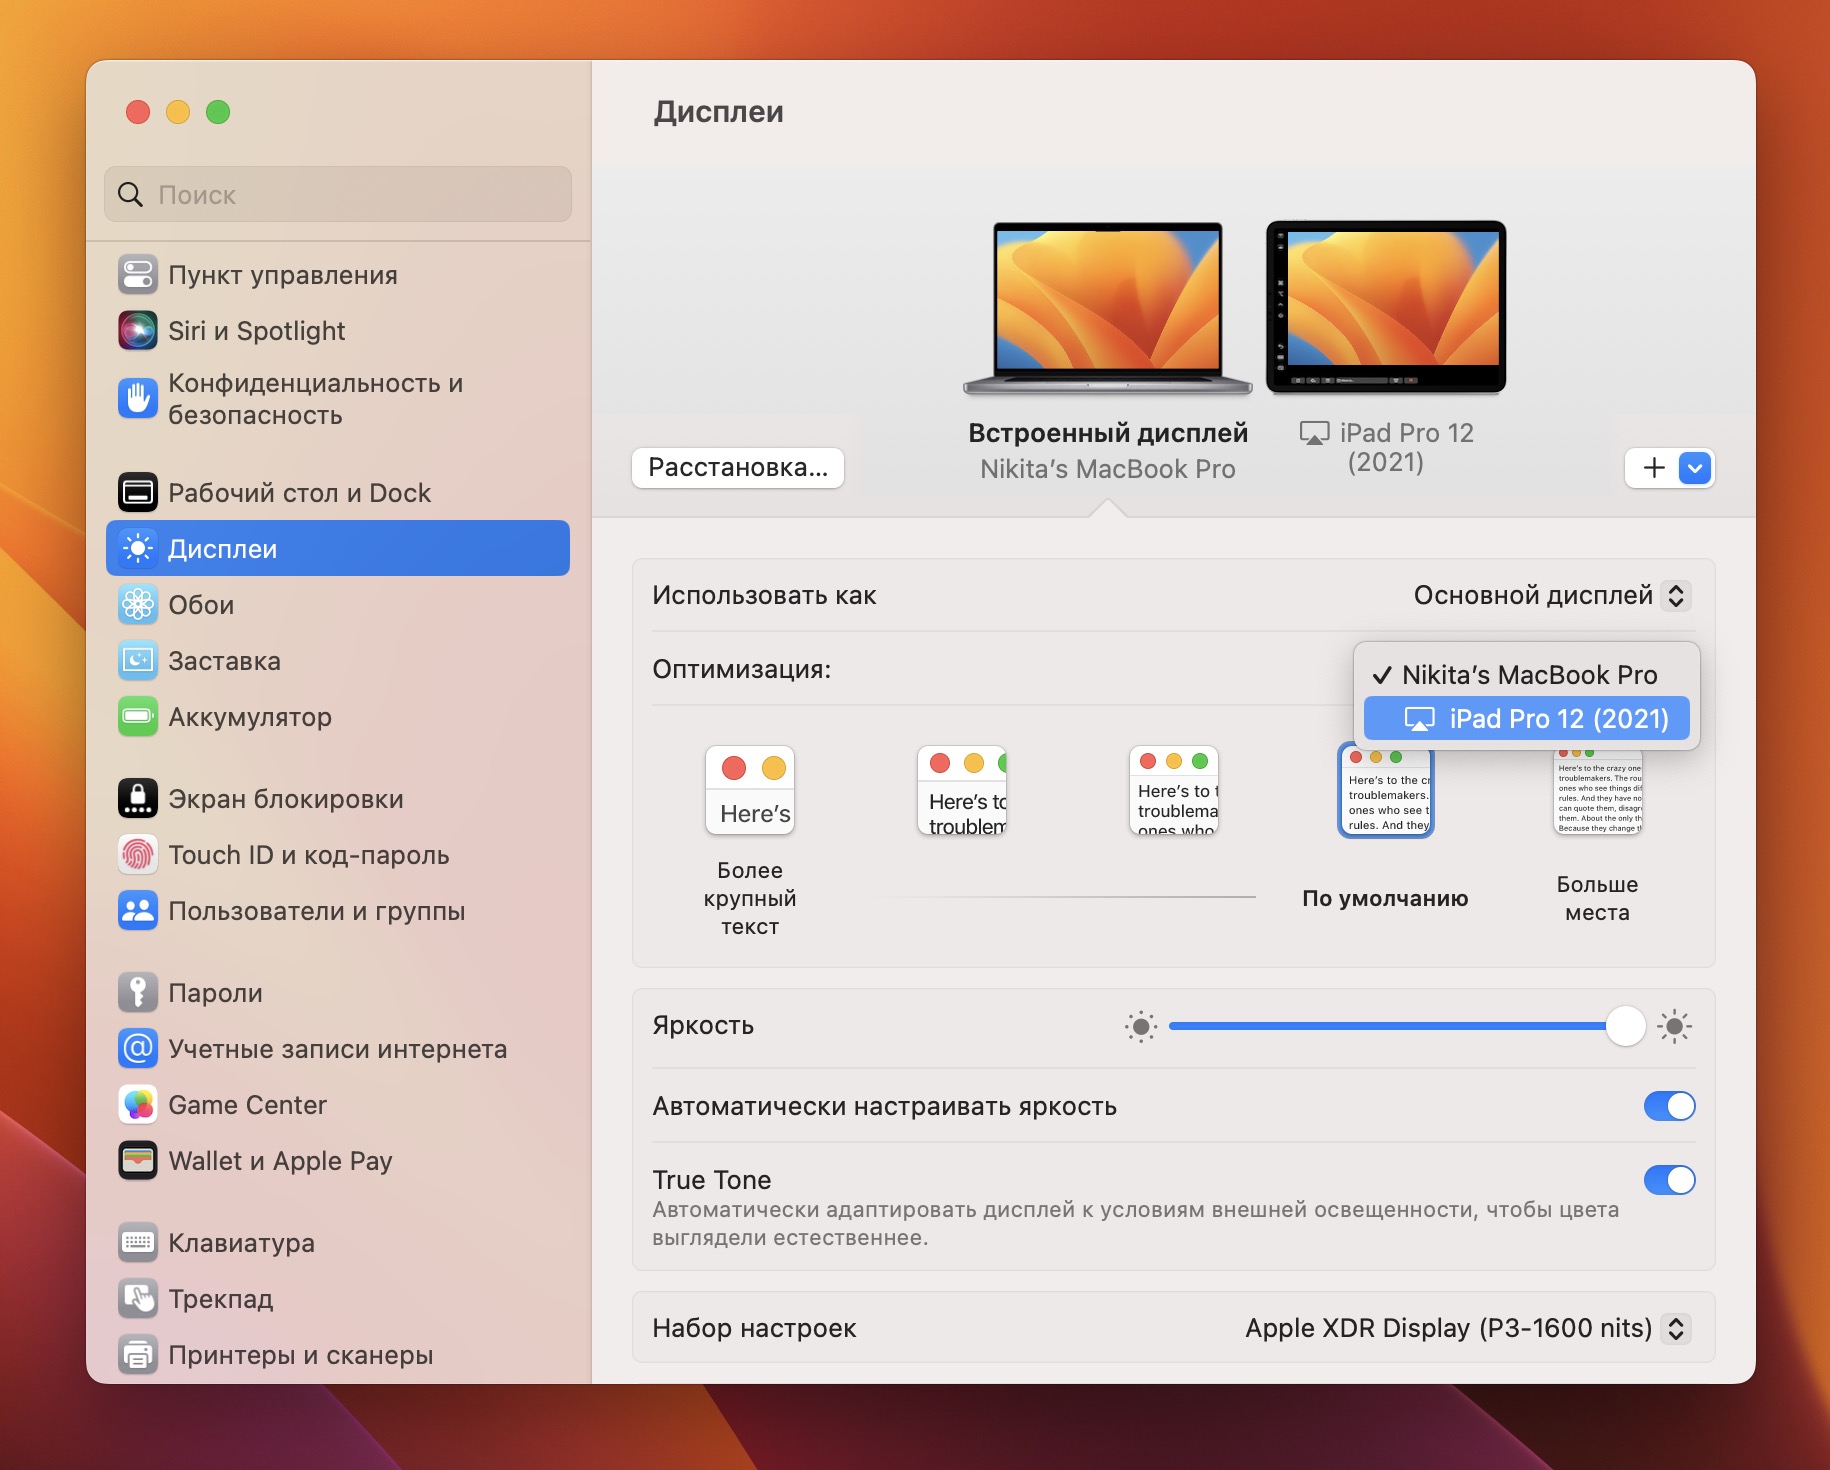1830x1470 pixels.
Task: Open Siri и Spotlight settings icon
Action: pyautogui.click(x=138, y=331)
